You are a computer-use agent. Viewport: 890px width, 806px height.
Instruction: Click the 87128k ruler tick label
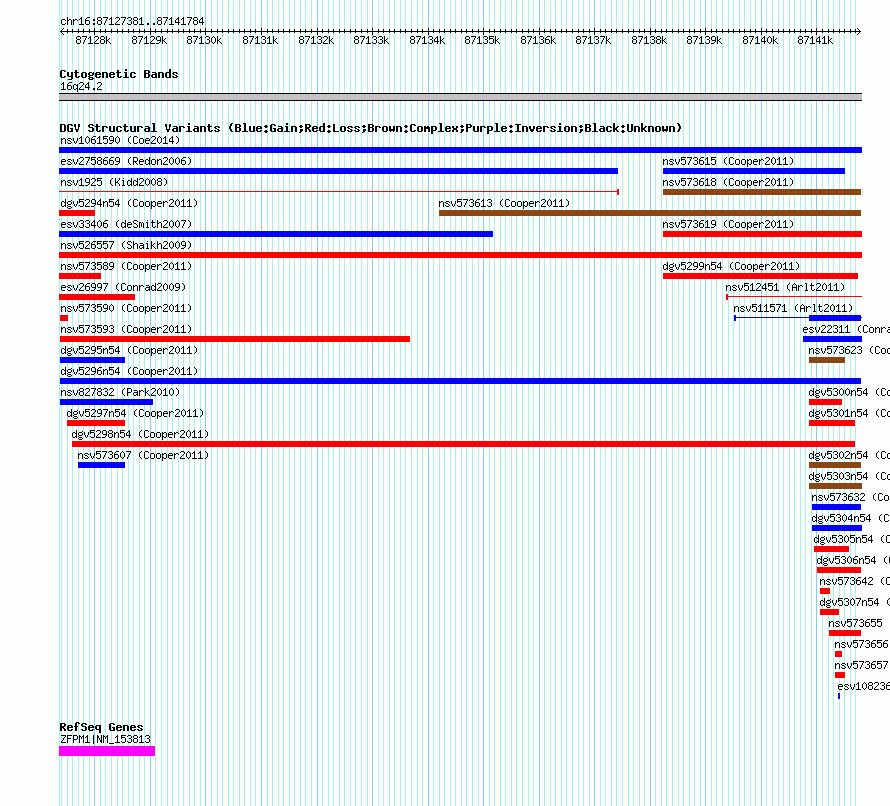click(x=93, y=40)
